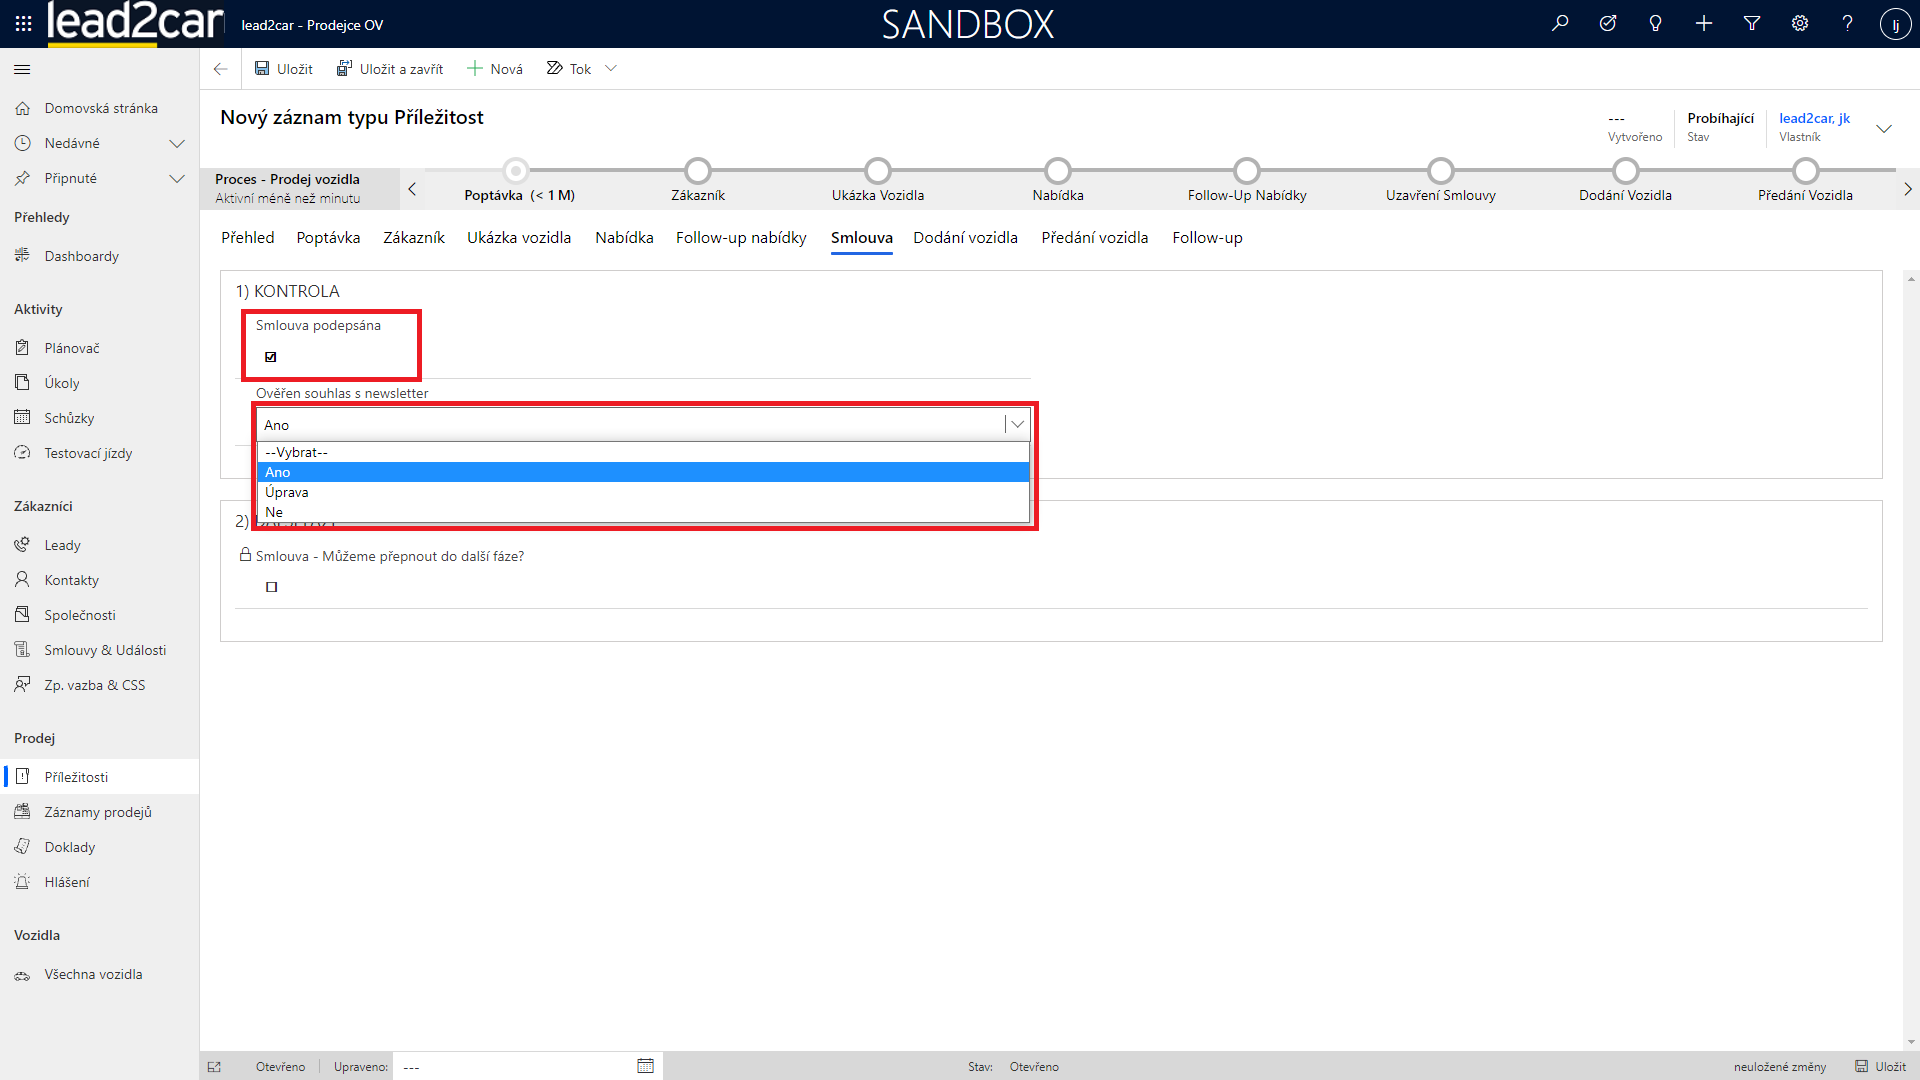Open the settings gear icon
1920x1080 pixels.
click(x=1800, y=23)
